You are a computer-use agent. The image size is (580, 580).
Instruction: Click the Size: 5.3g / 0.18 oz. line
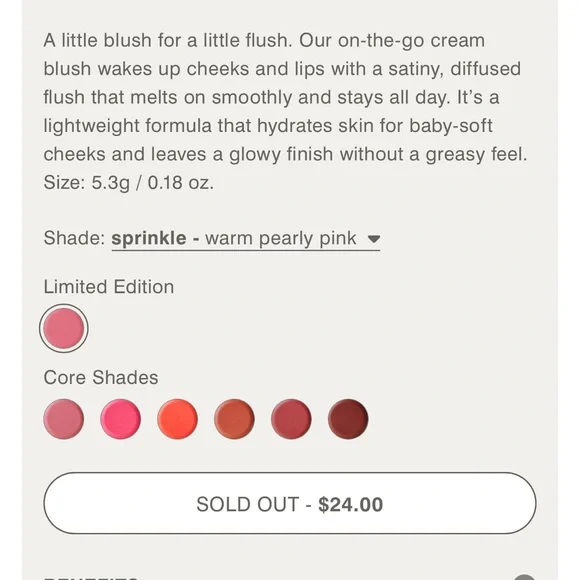click(129, 183)
